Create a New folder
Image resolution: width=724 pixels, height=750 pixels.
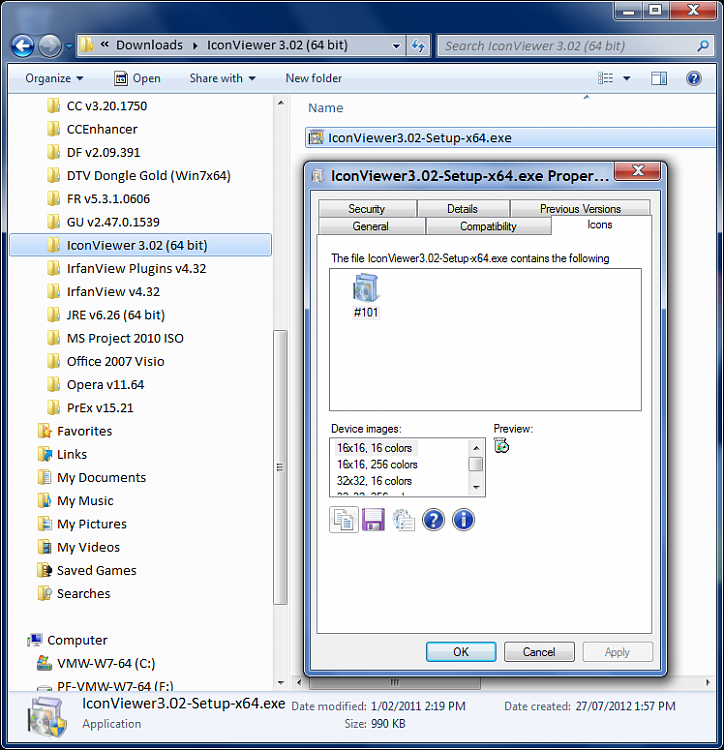[x=314, y=78]
